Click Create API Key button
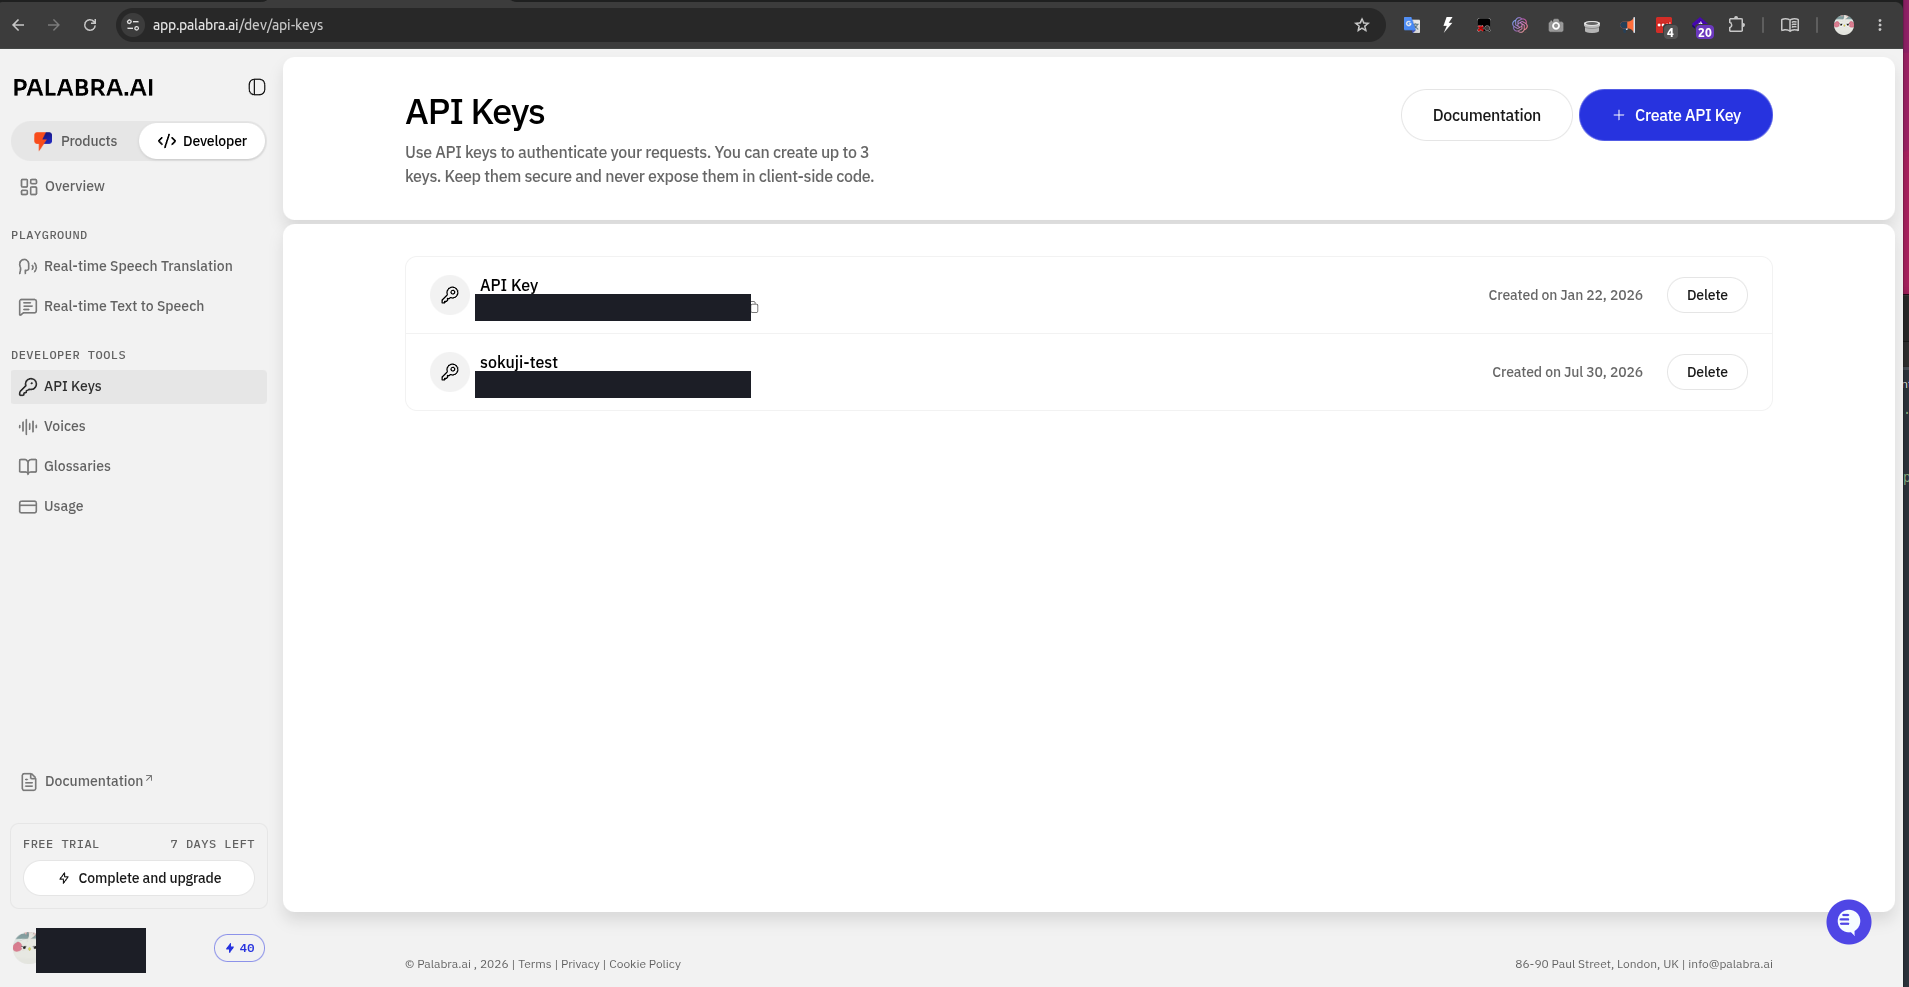 pos(1675,115)
